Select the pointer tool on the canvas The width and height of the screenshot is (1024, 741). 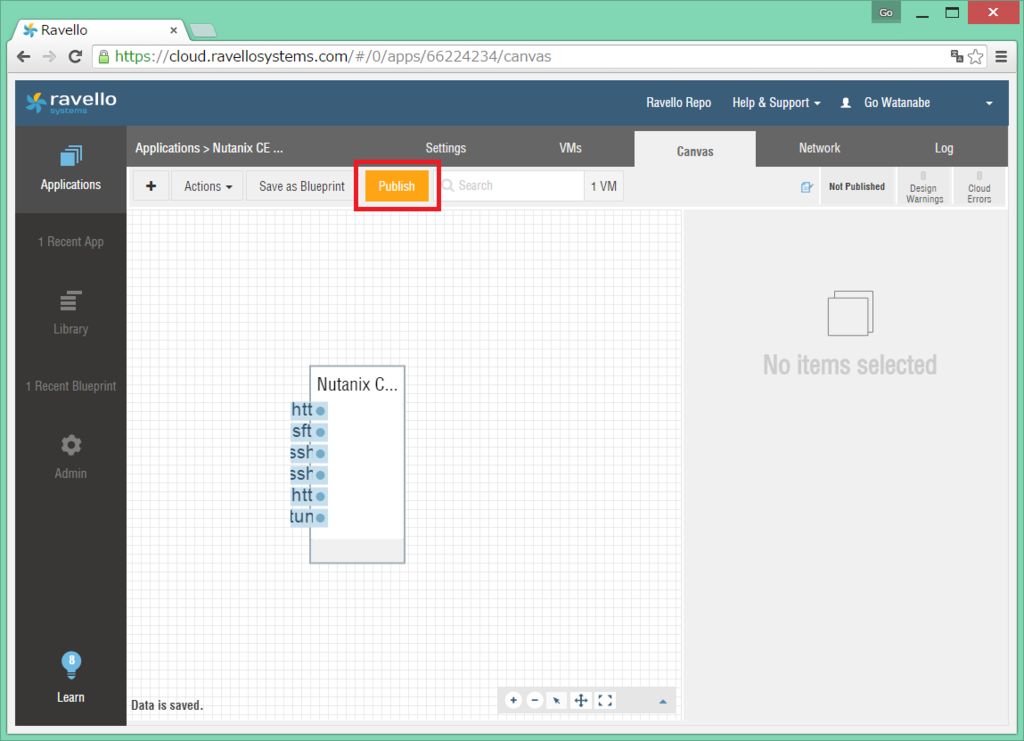556,701
